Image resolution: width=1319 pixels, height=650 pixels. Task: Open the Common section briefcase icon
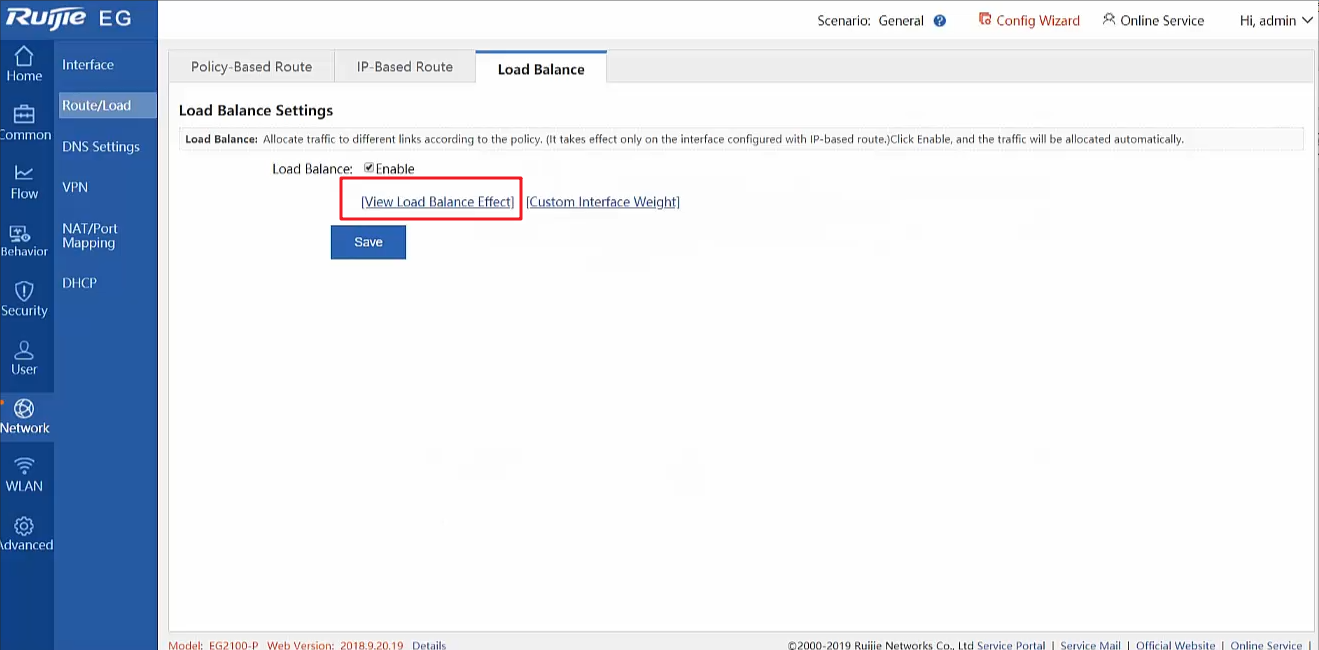[x=24, y=115]
